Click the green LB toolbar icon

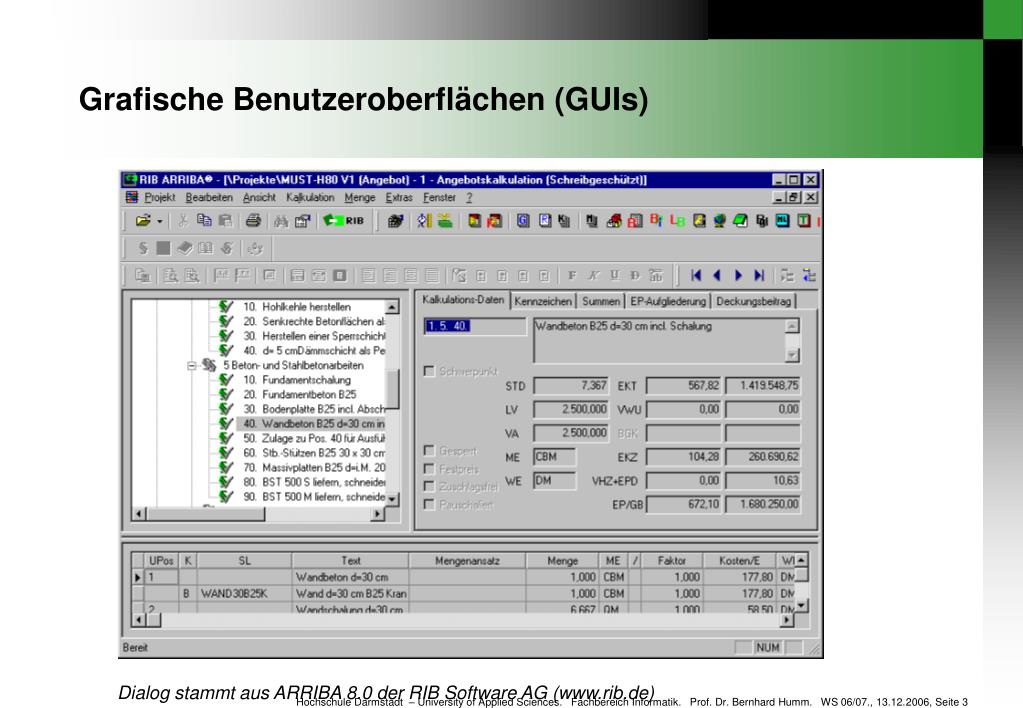tap(677, 221)
